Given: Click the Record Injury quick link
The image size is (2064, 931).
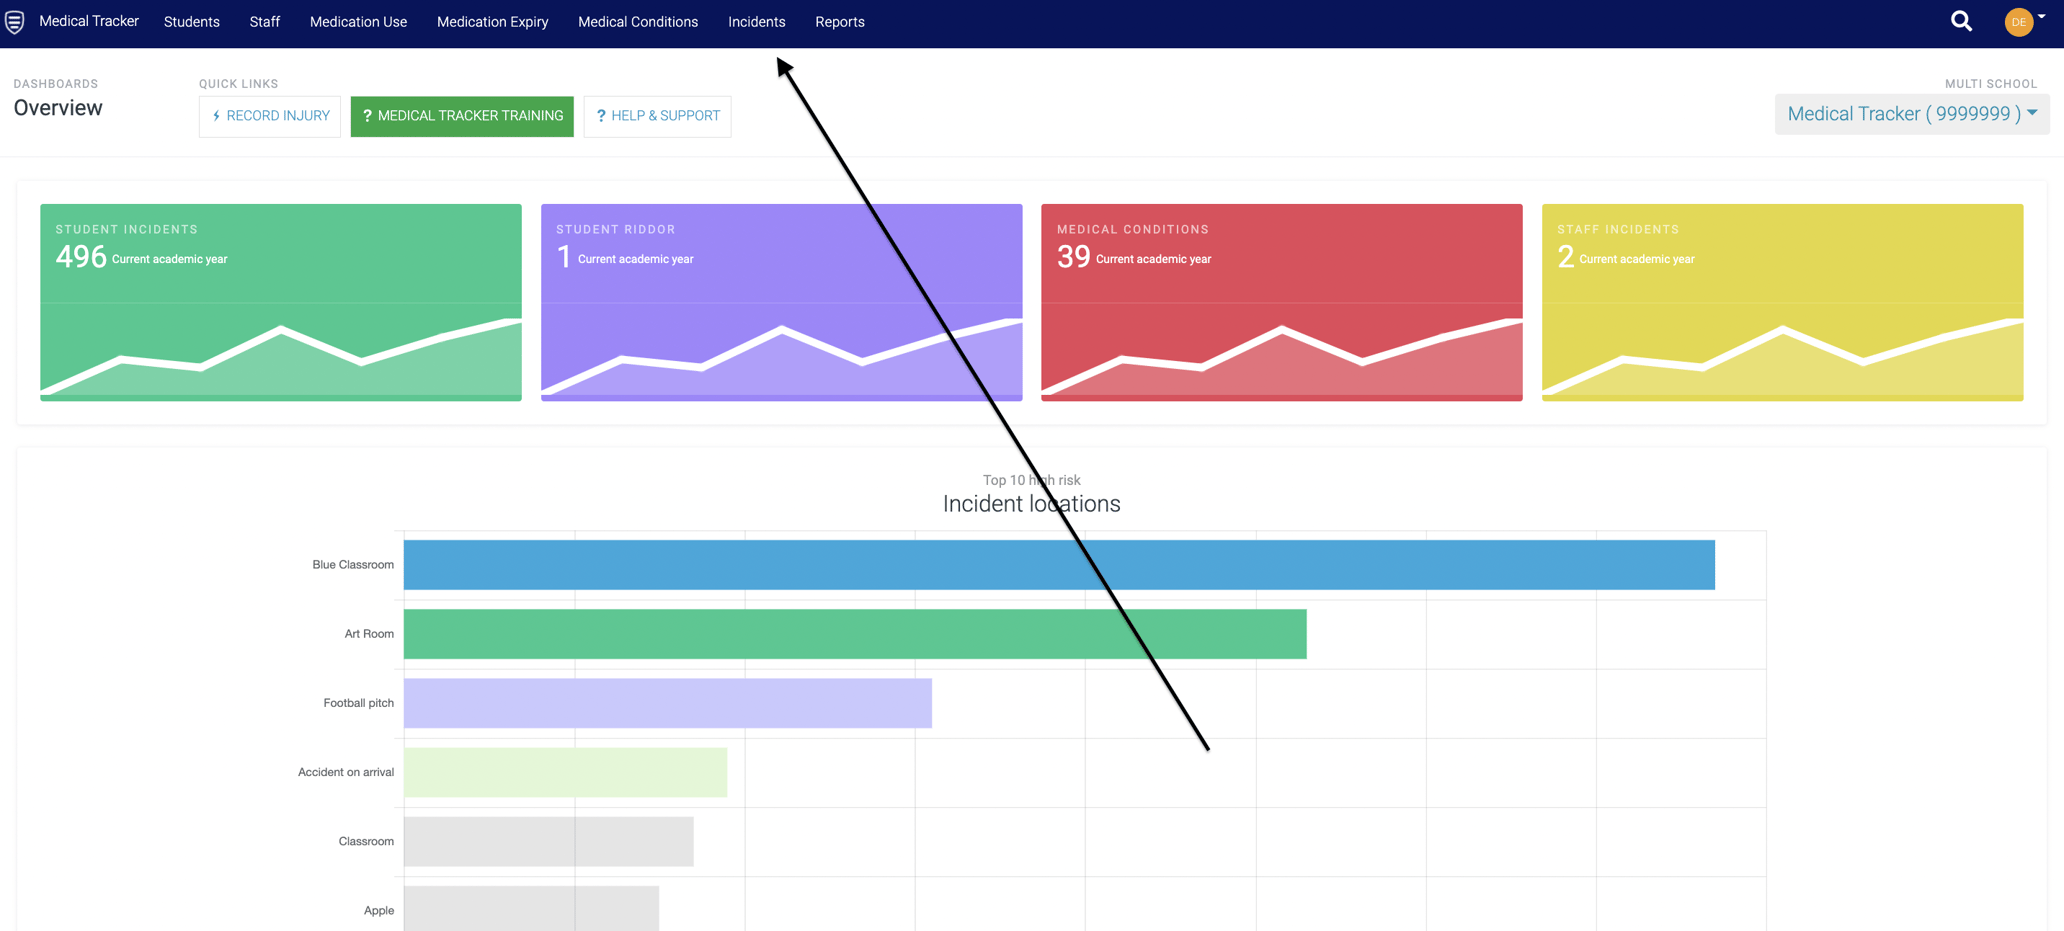Looking at the screenshot, I should click(270, 116).
